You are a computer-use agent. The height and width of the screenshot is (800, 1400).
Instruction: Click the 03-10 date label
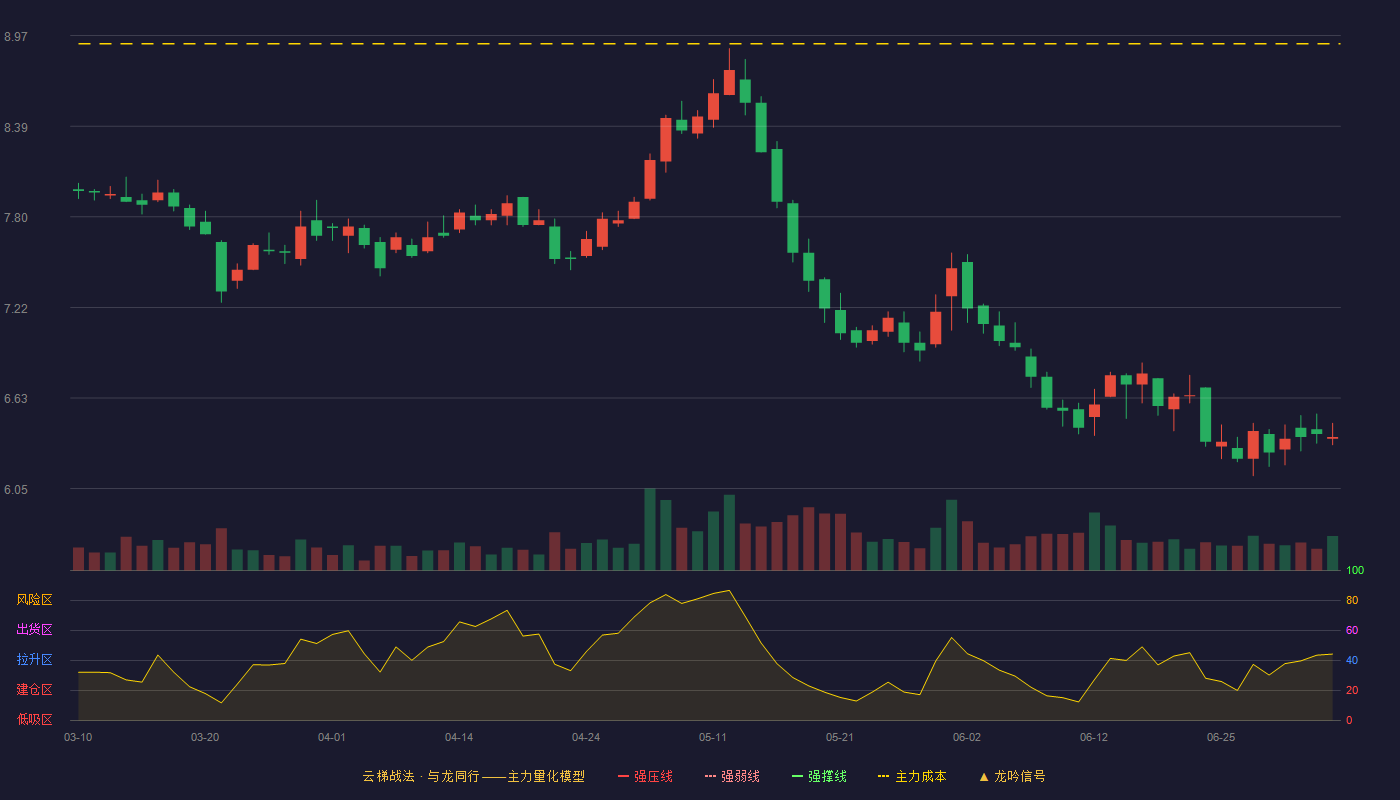point(78,737)
